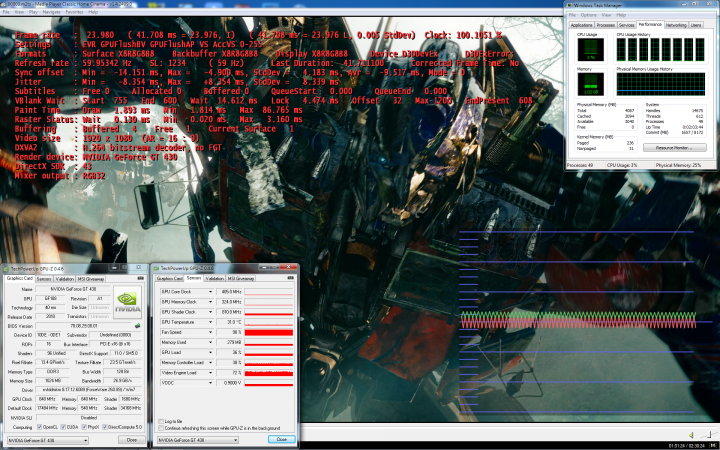Switch to Graphics Card tab in right GPU-Z window
720x450 pixels.
tap(169, 278)
